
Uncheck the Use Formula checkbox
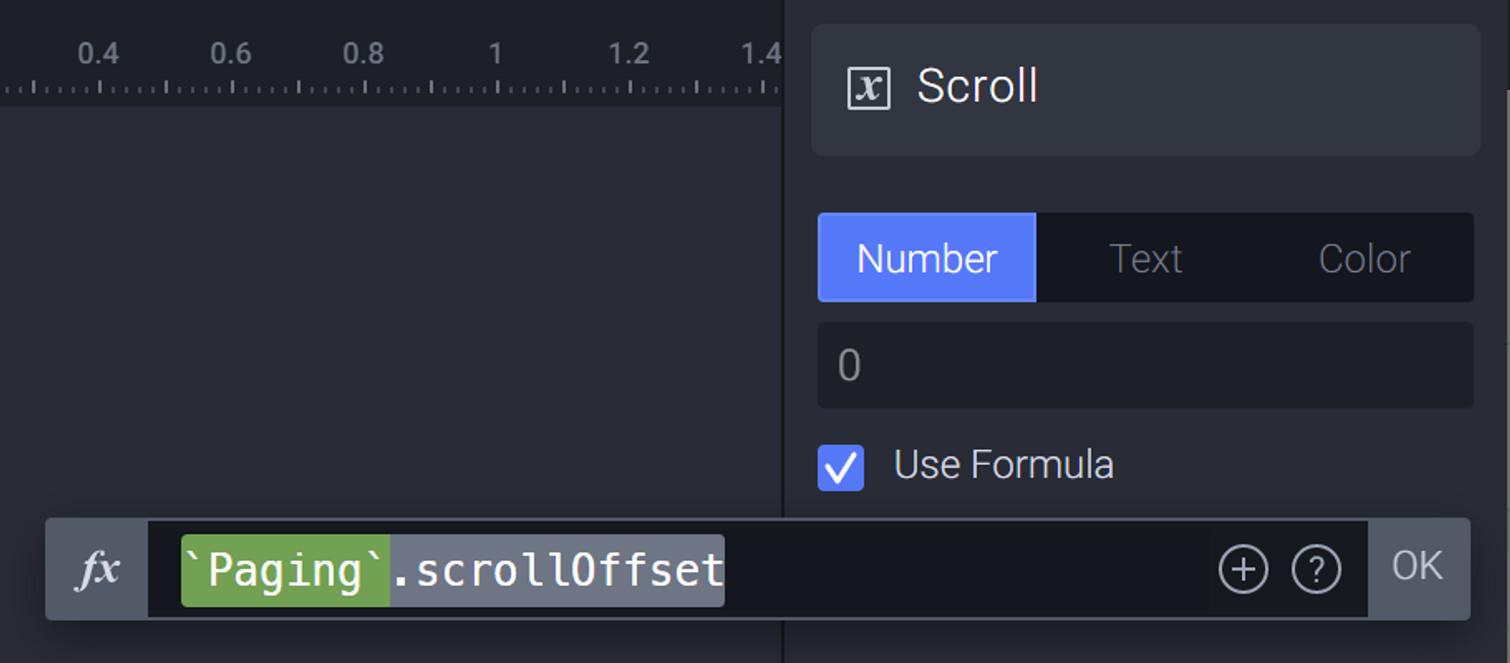click(x=841, y=467)
